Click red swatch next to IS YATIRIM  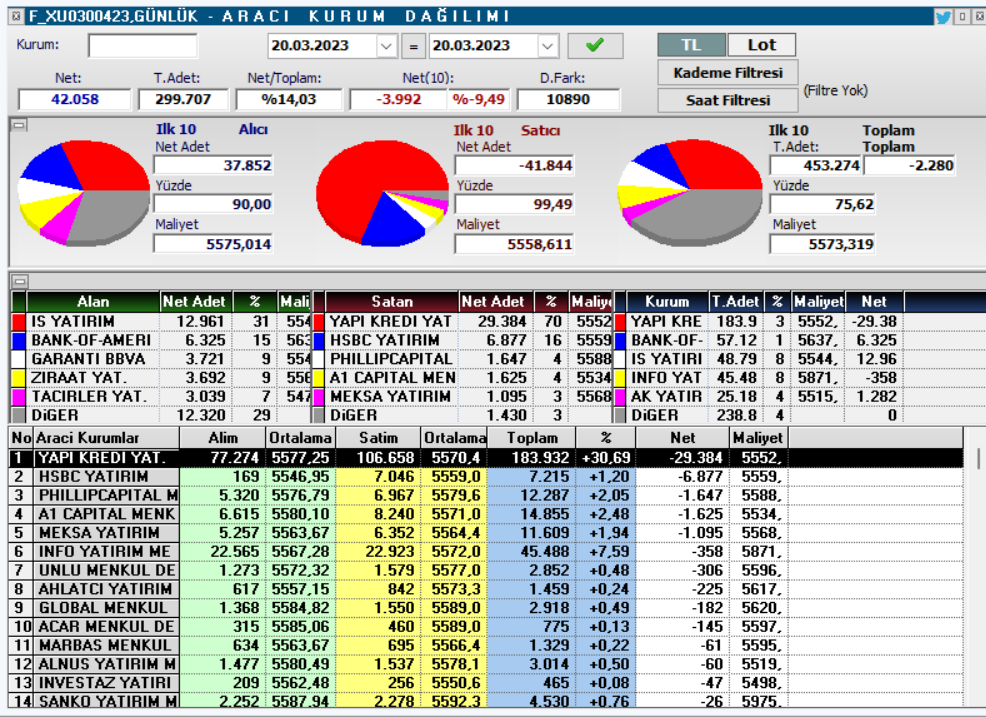coord(19,321)
